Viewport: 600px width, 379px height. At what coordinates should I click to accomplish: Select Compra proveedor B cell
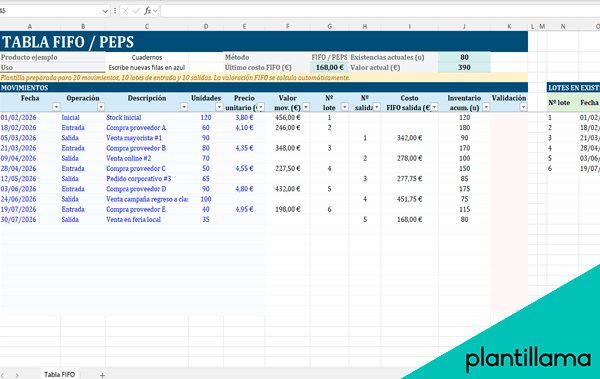coord(147,148)
